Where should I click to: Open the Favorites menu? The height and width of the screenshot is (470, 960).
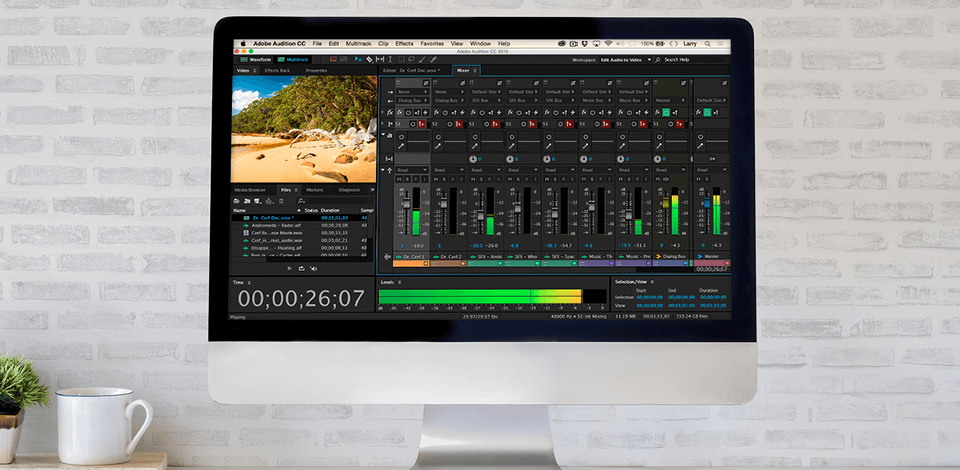coord(432,44)
